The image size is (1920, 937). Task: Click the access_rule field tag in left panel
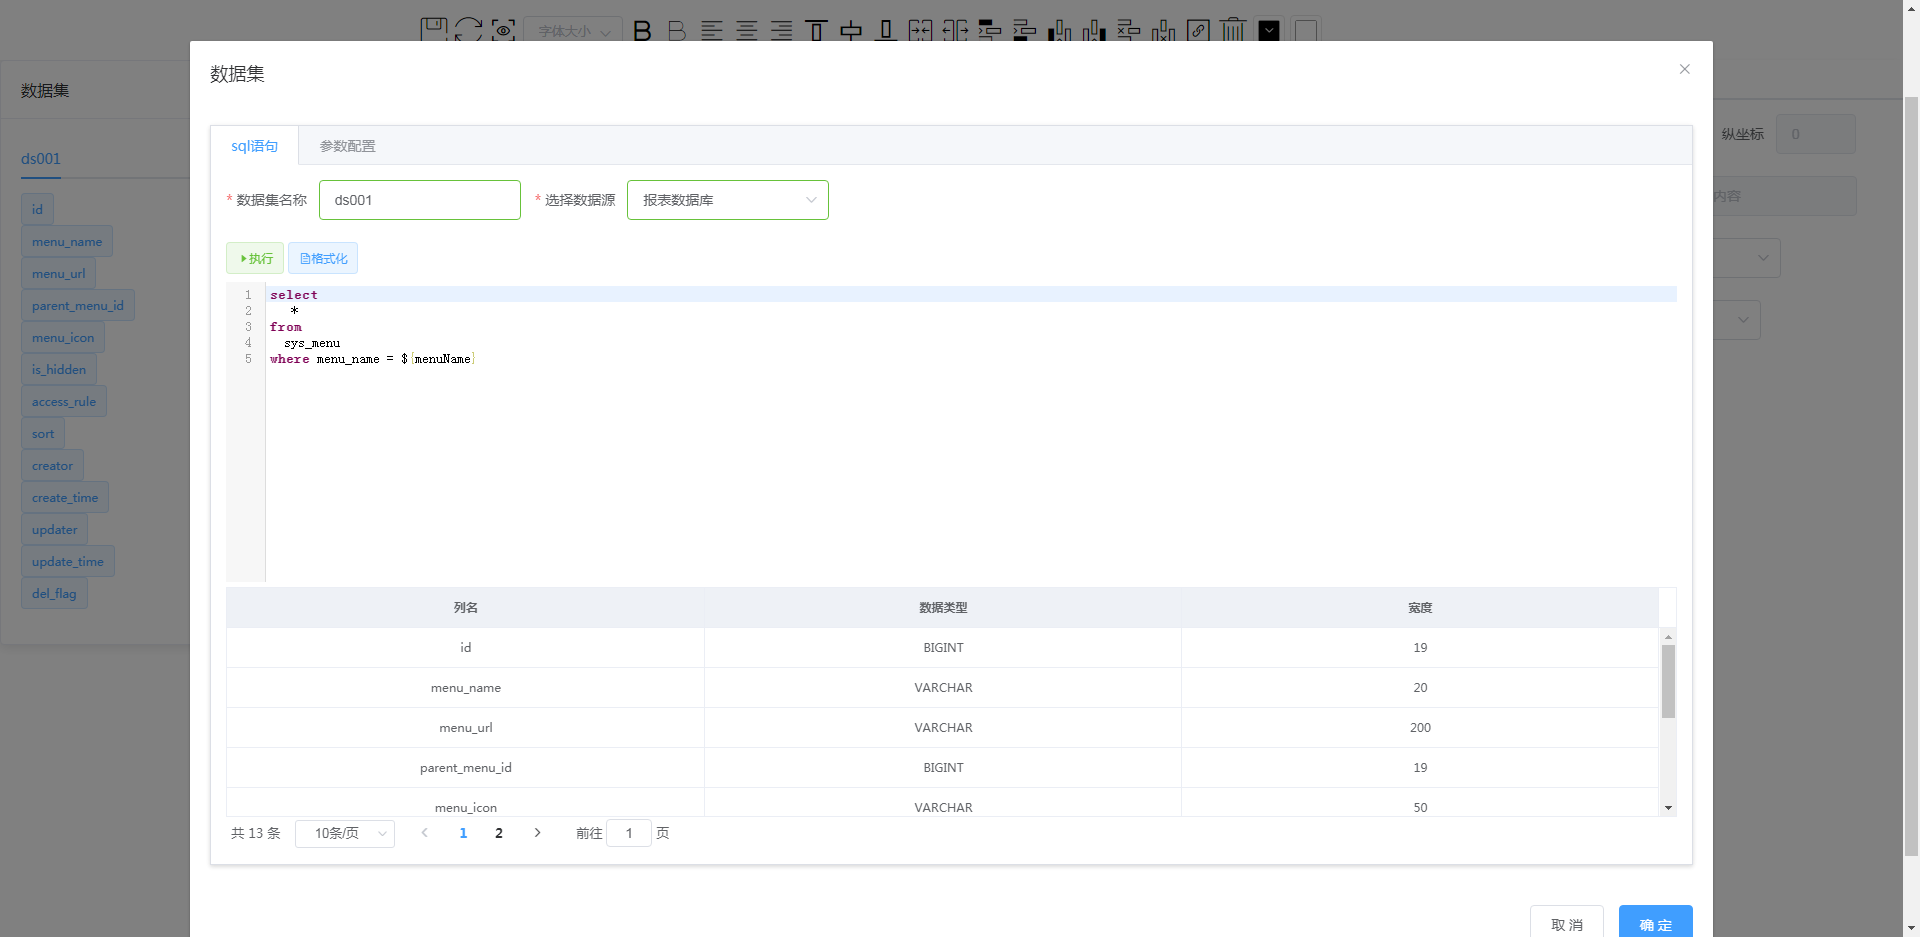click(64, 402)
